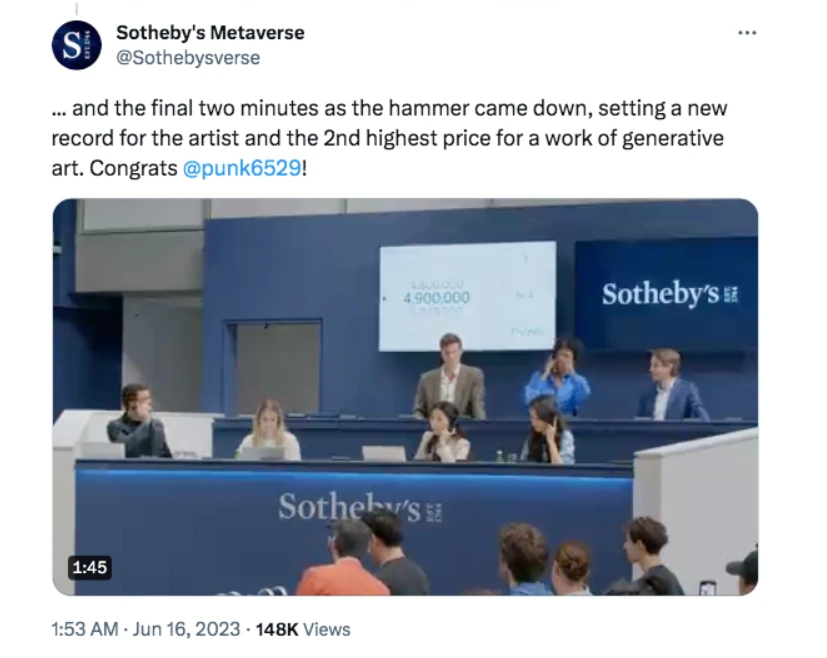Click the 1:45 video duration badge
Image resolution: width=827 pixels, height=658 pixels.
(90, 567)
